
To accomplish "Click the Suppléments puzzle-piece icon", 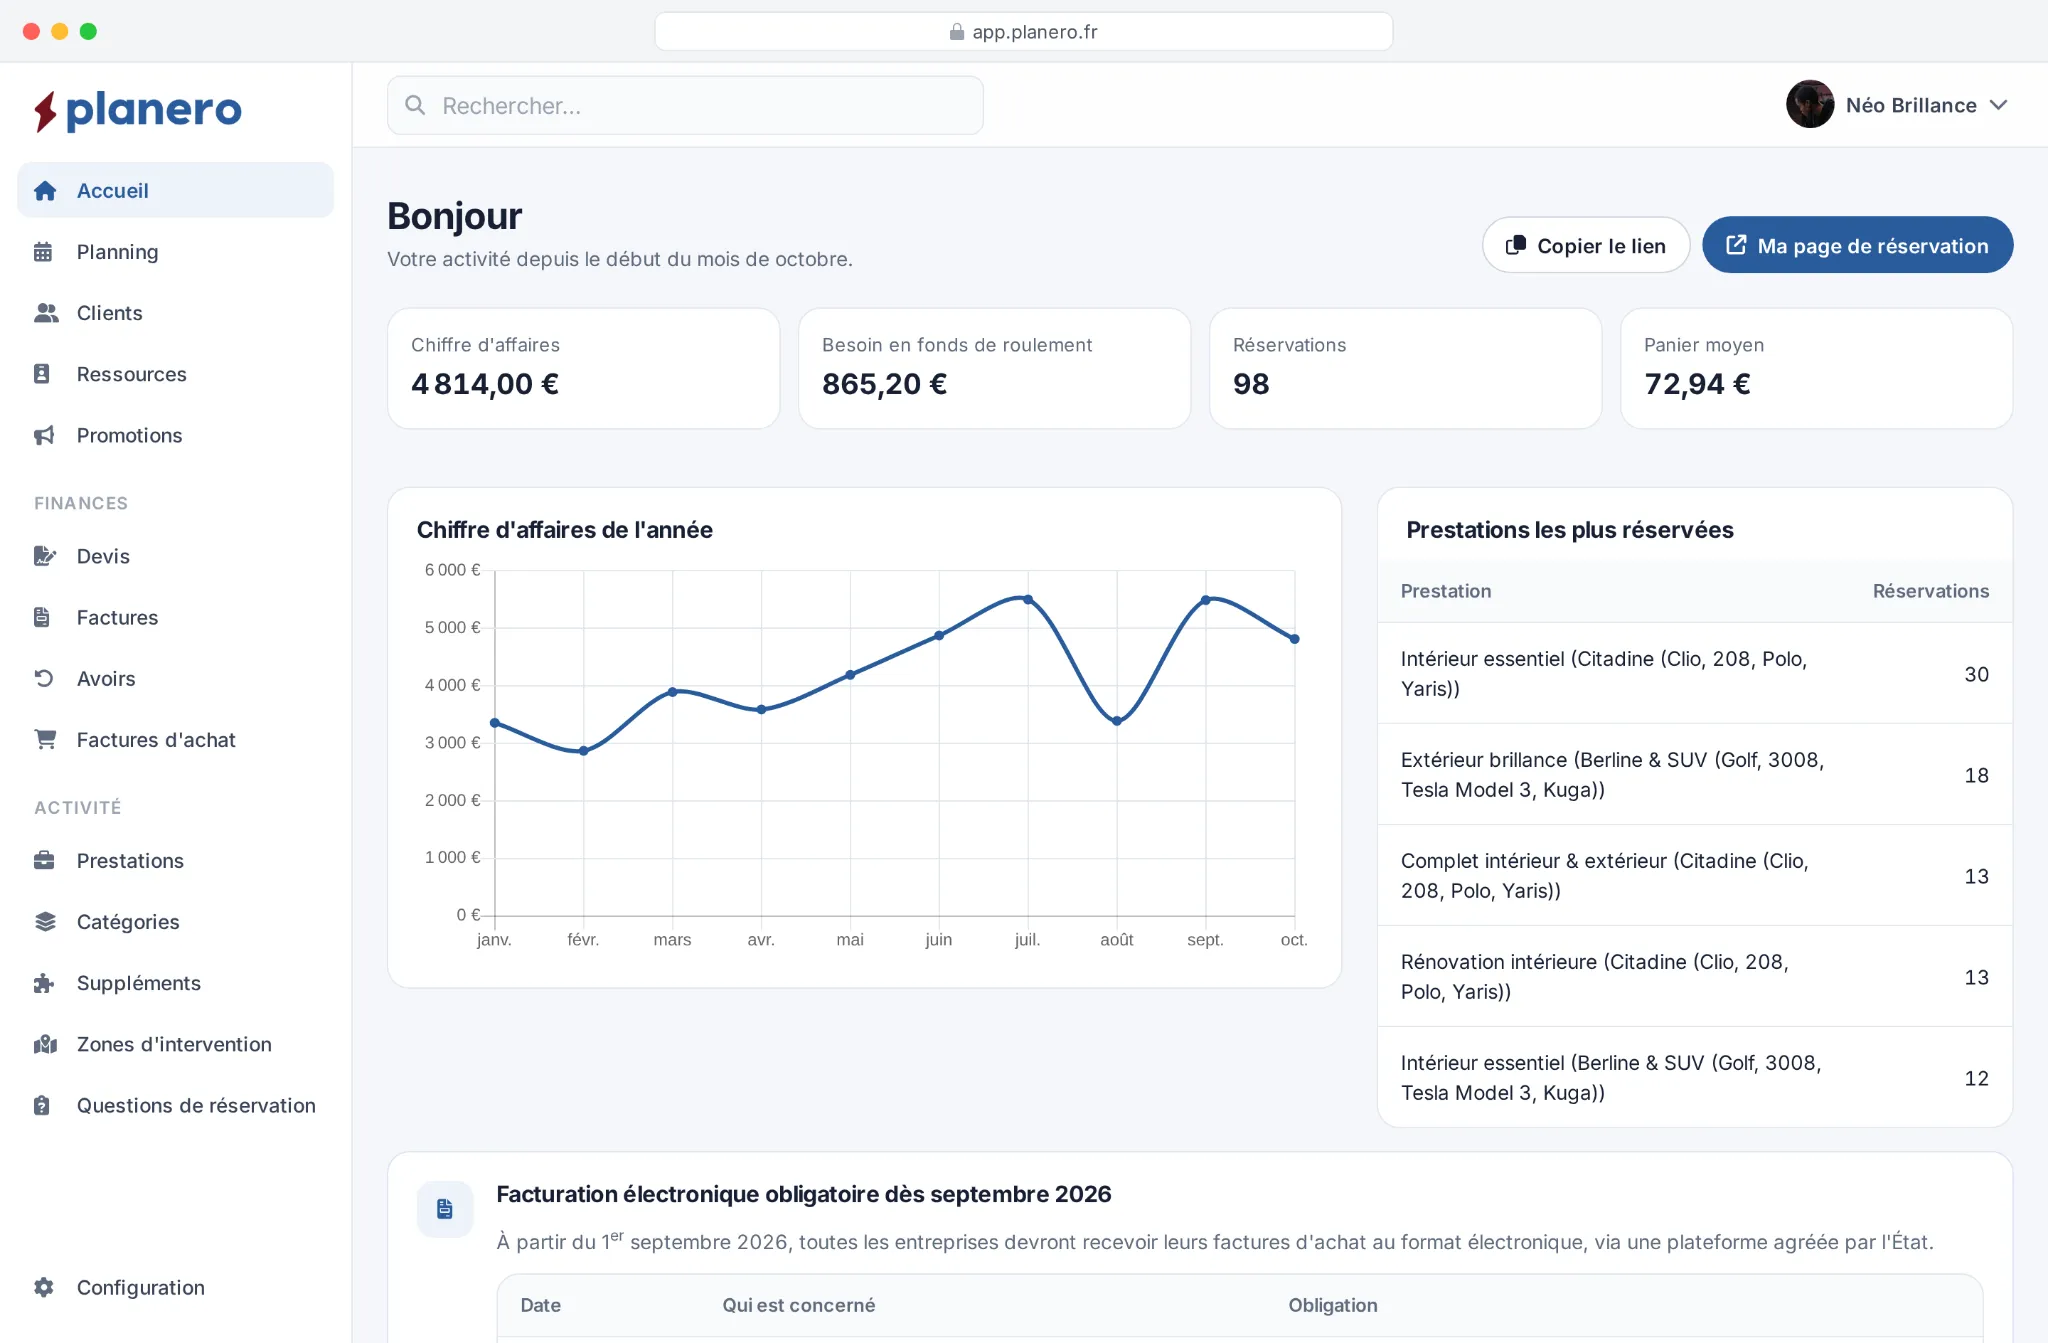I will (44, 983).
